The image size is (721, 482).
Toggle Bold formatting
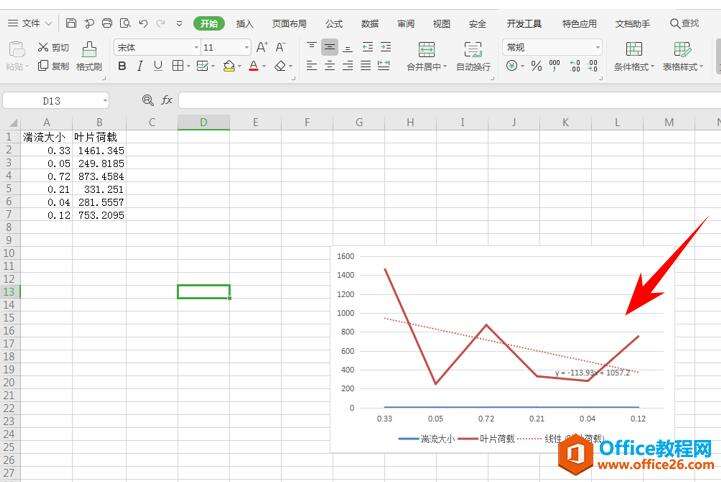click(x=122, y=66)
